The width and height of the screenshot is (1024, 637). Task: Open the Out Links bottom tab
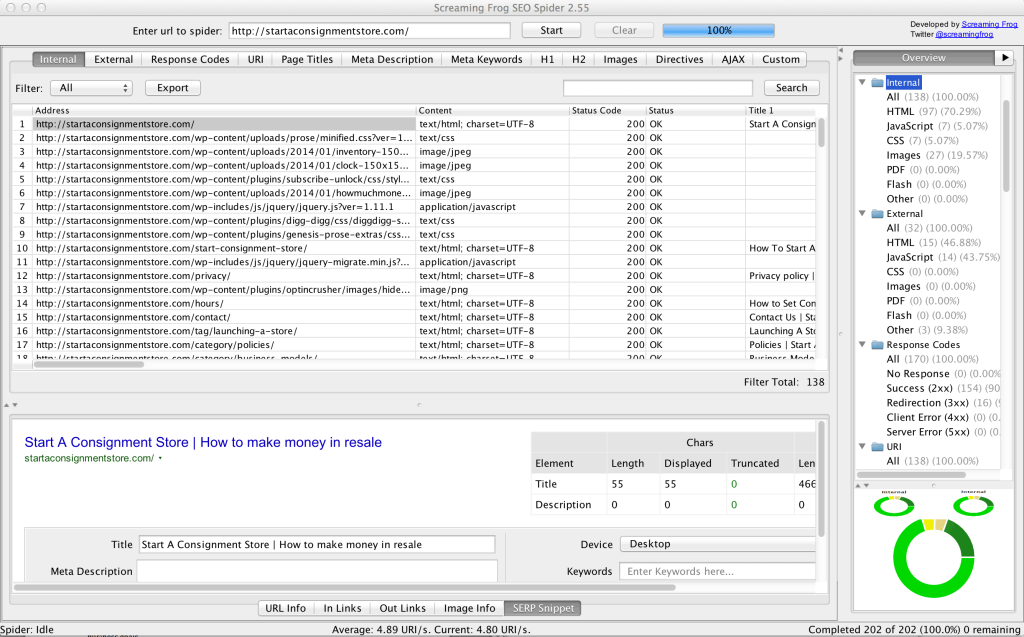[402, 608]
